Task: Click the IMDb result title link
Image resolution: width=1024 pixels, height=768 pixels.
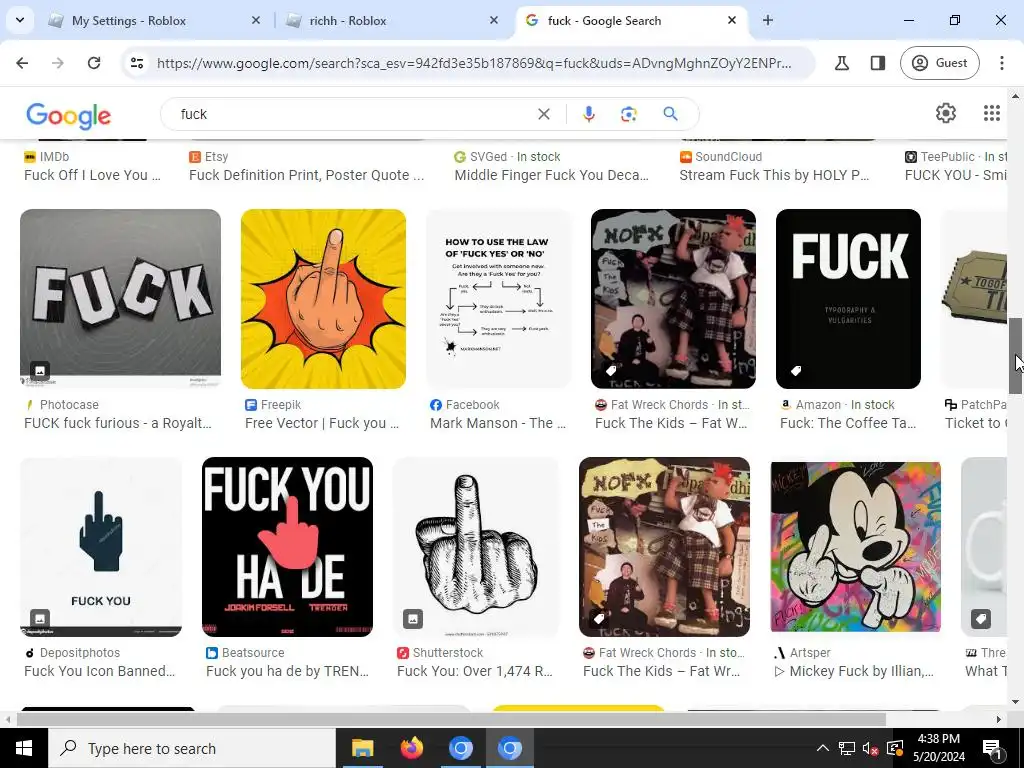Action: coord(92,175)
